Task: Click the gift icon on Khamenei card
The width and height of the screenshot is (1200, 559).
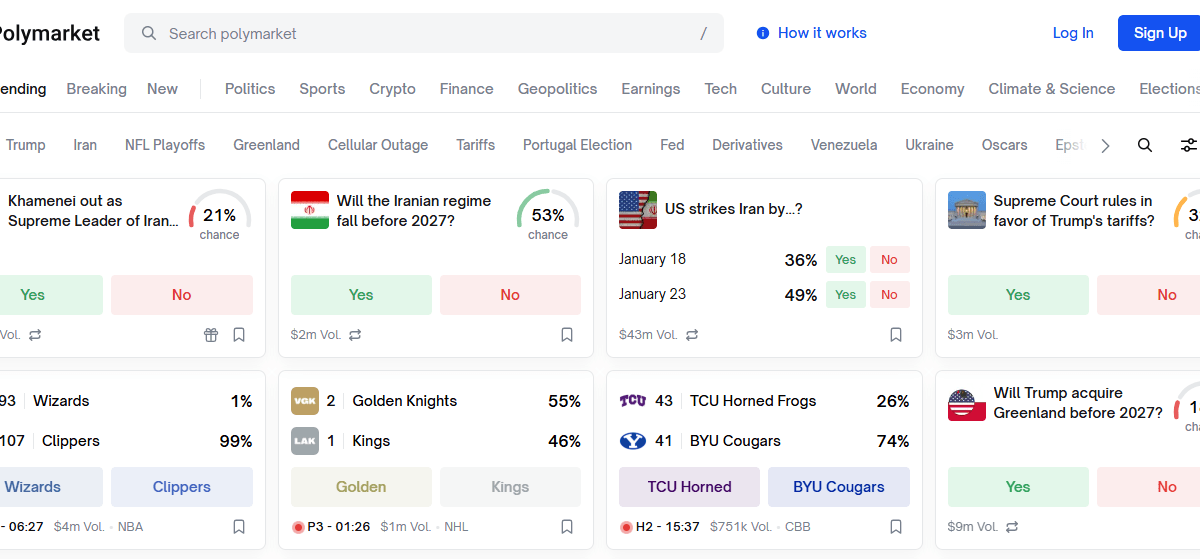Action: 211,335
